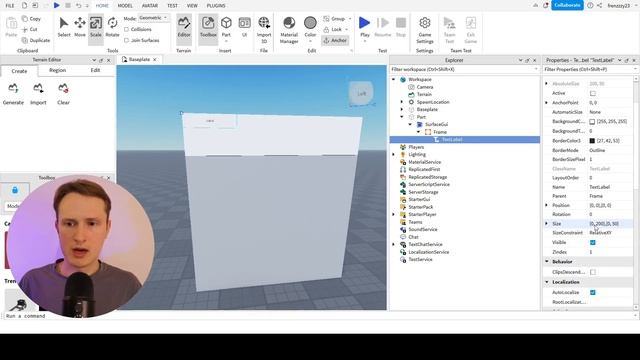
Task: Click the Collaborate button
Action: point(567,5)
